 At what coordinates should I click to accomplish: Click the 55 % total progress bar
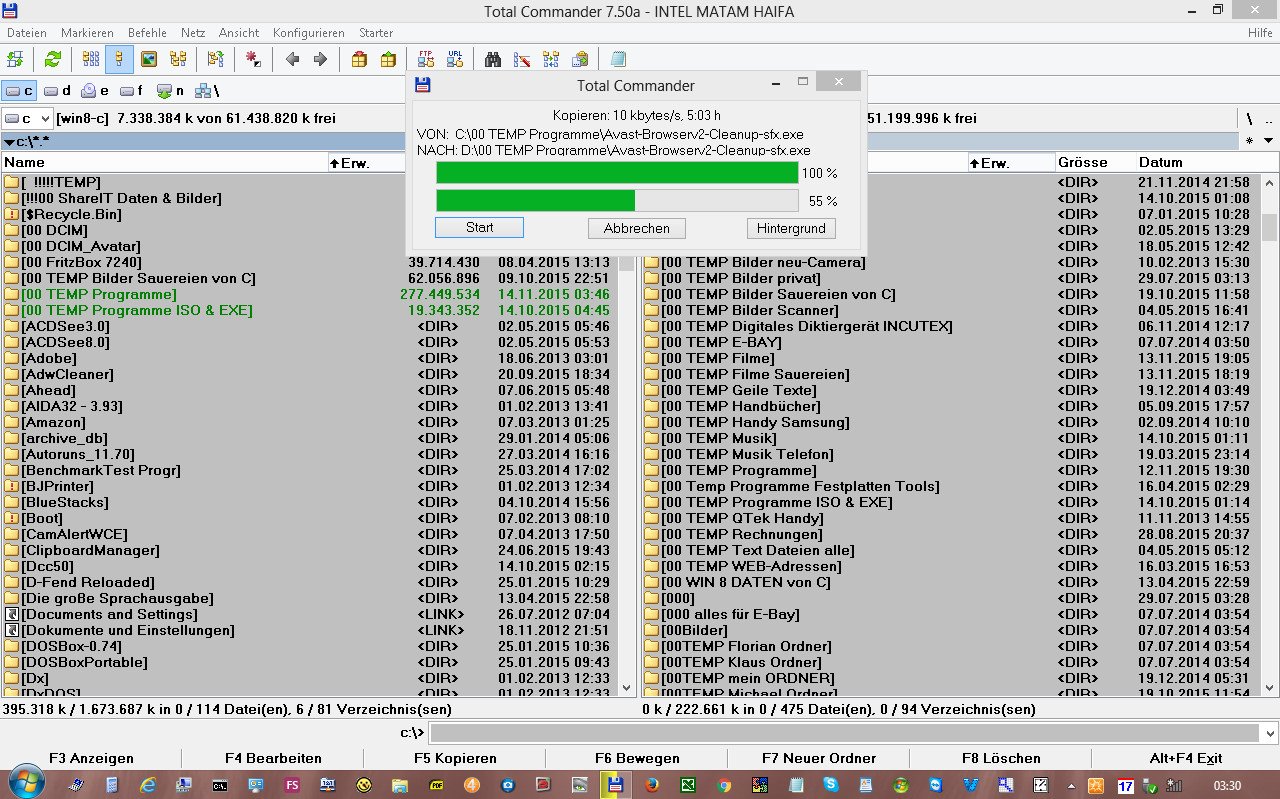(617, 201)
